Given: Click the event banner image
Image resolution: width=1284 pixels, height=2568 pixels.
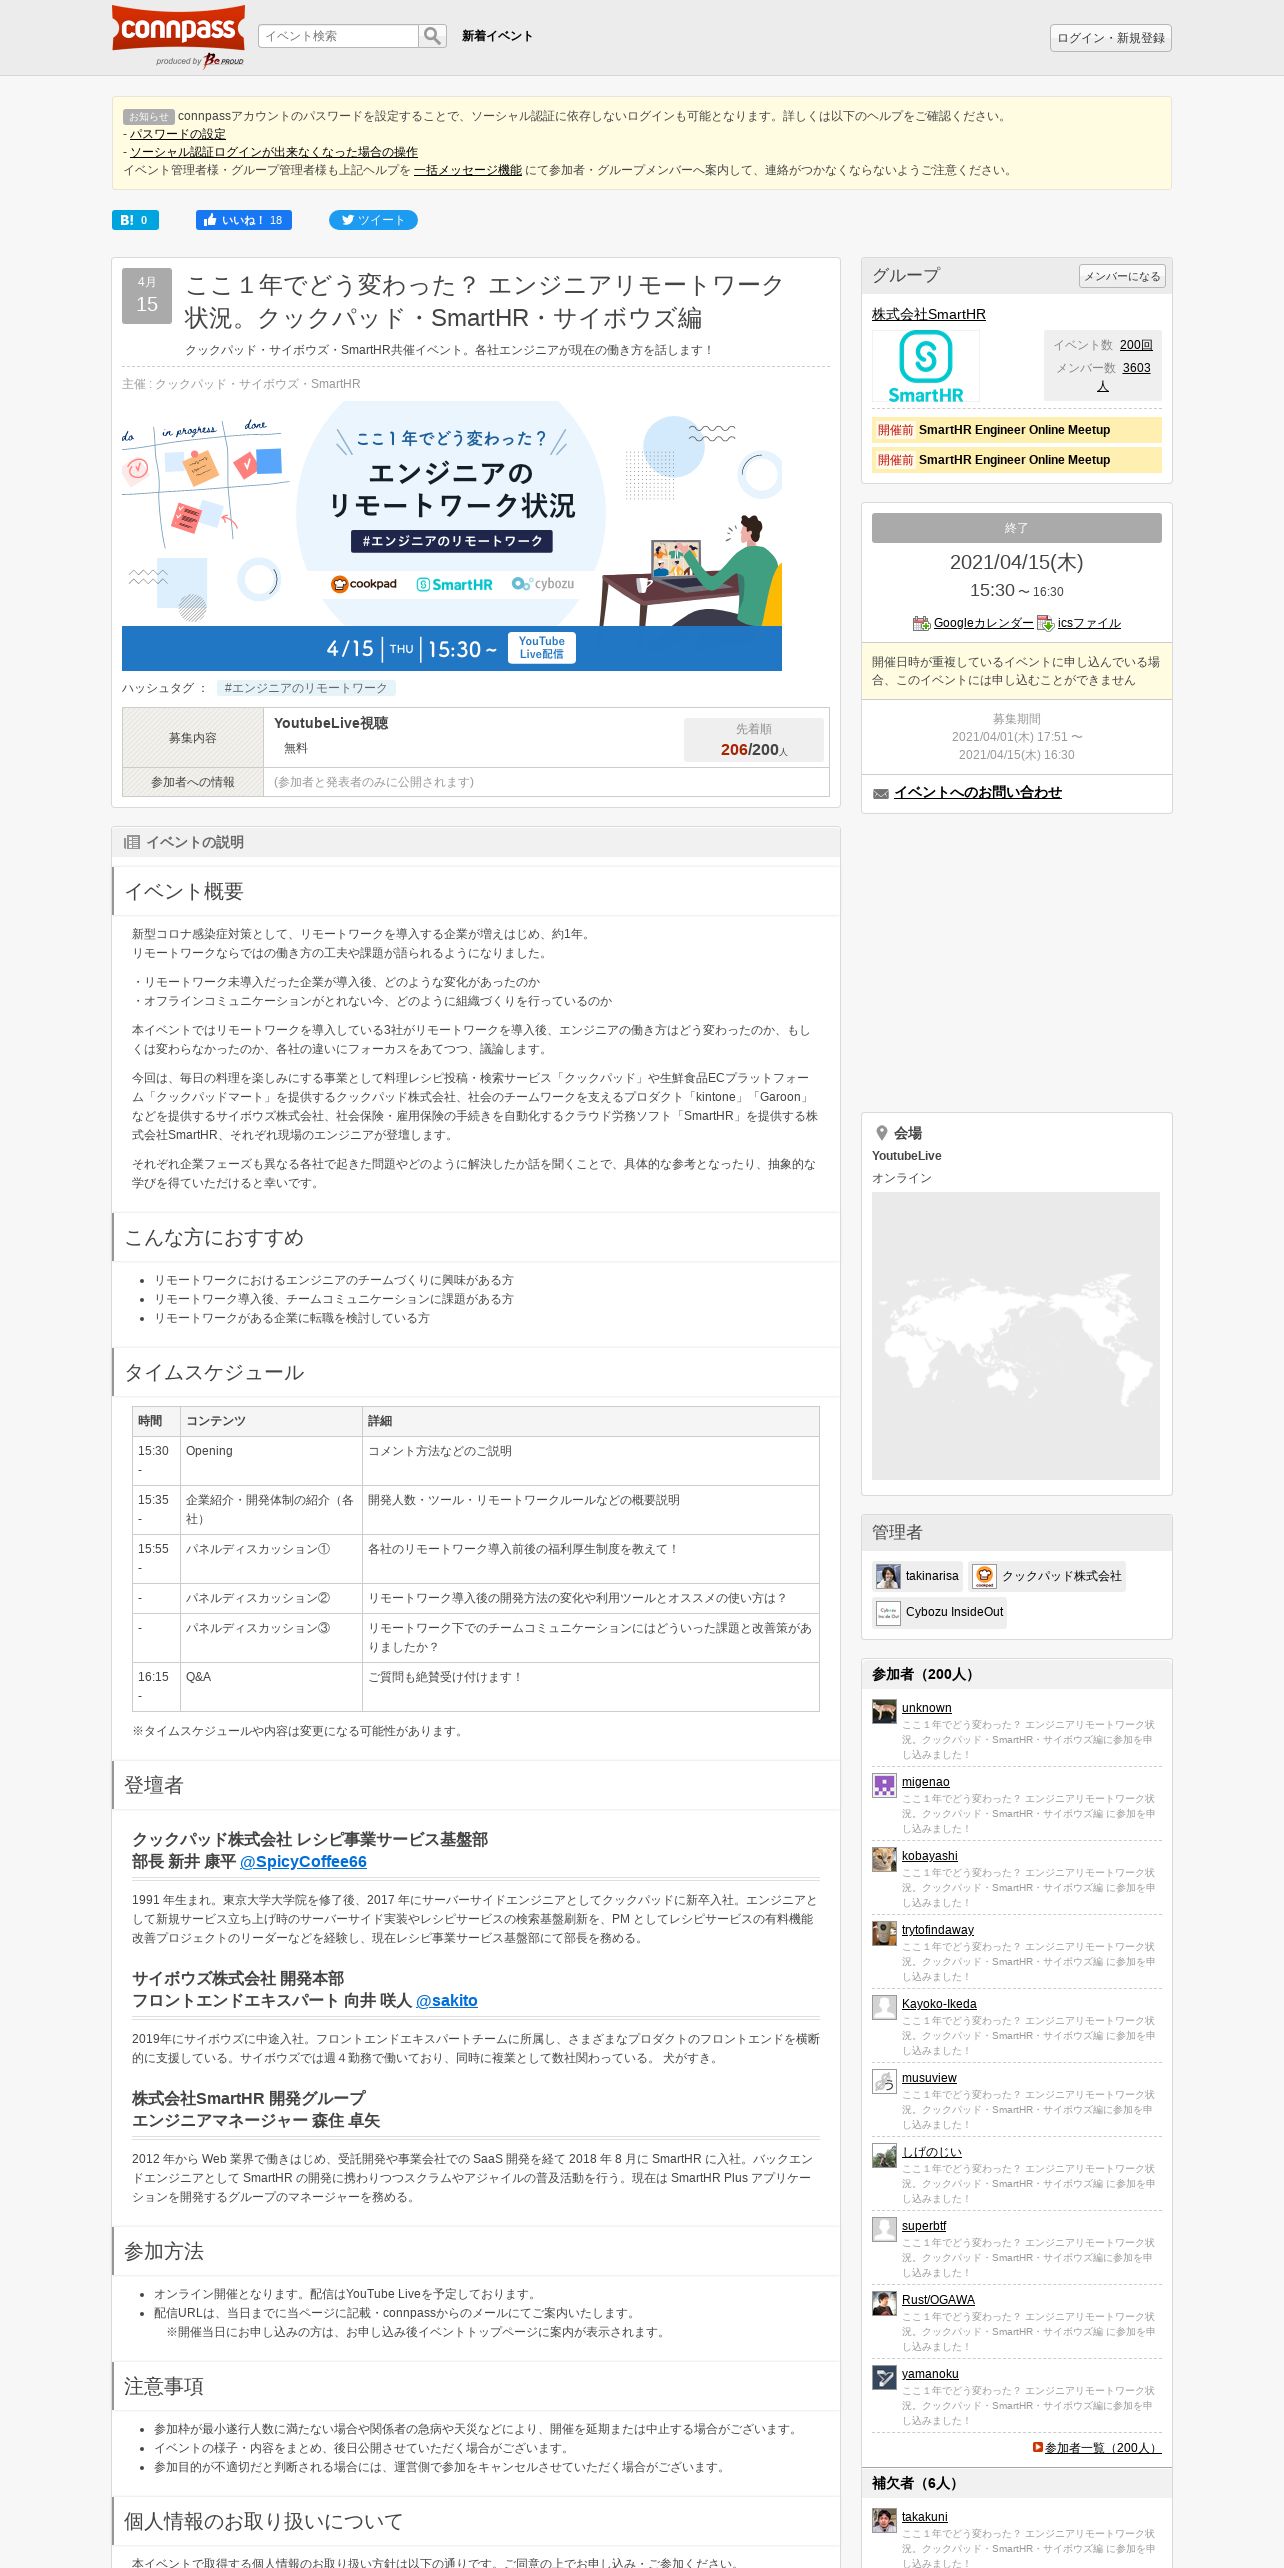Looking at the screenshot, I should pos(452,536).
